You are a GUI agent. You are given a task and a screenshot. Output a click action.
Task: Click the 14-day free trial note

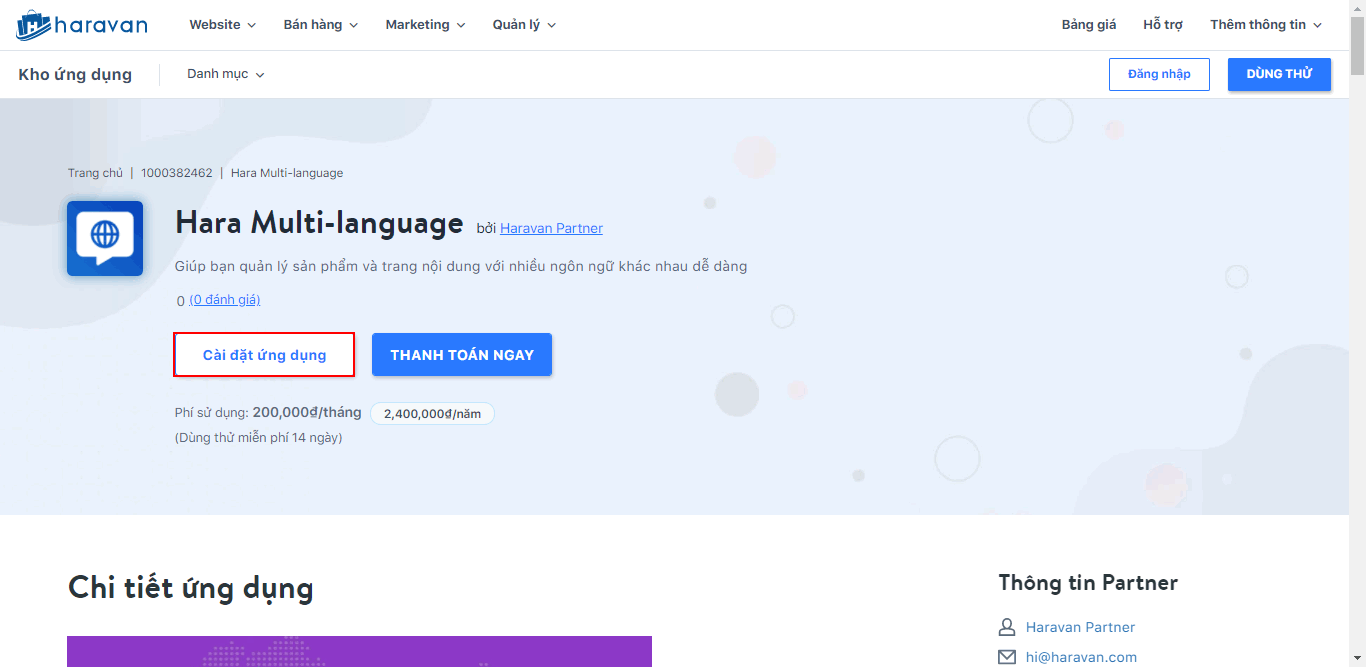coord(259,438)
